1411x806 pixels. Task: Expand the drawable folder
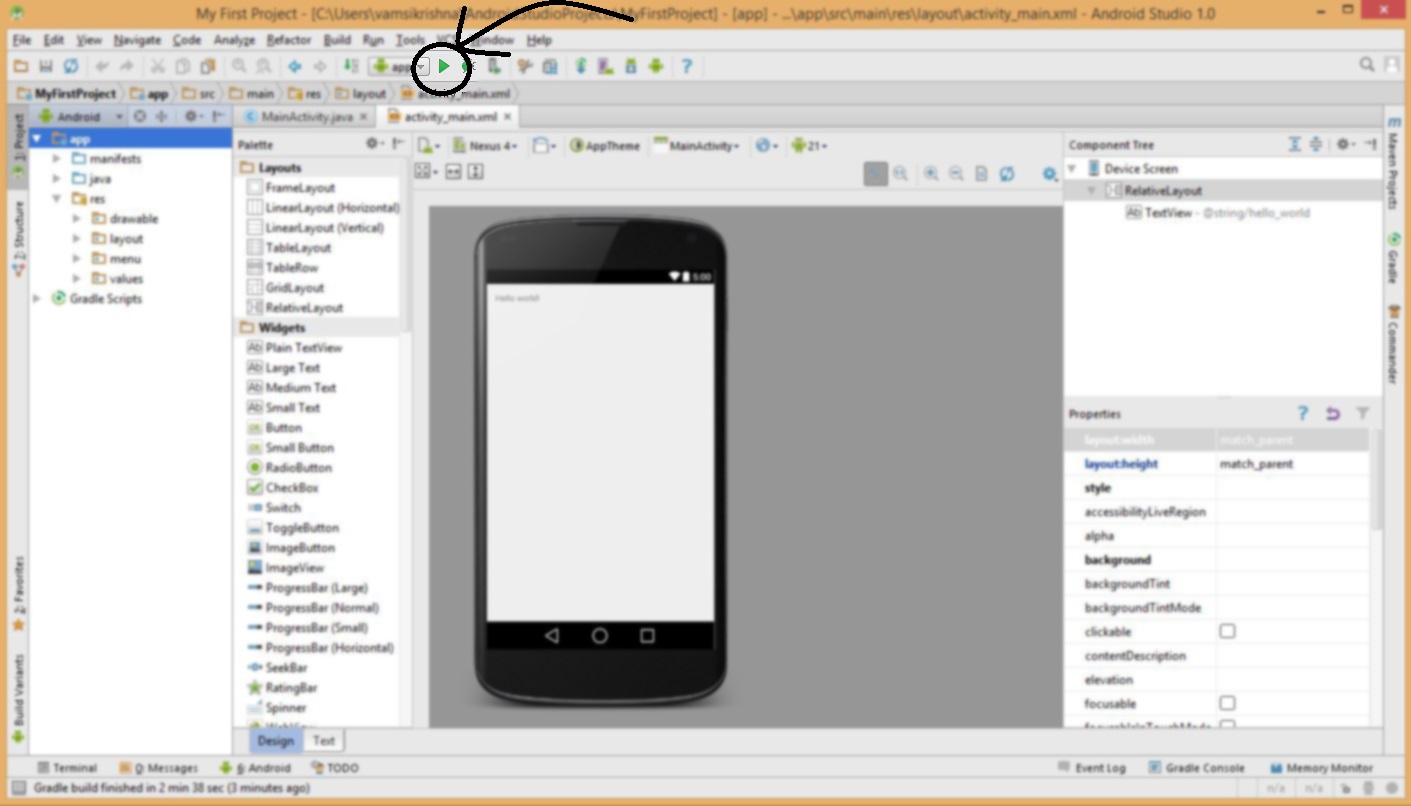click(x=76, y=219)
